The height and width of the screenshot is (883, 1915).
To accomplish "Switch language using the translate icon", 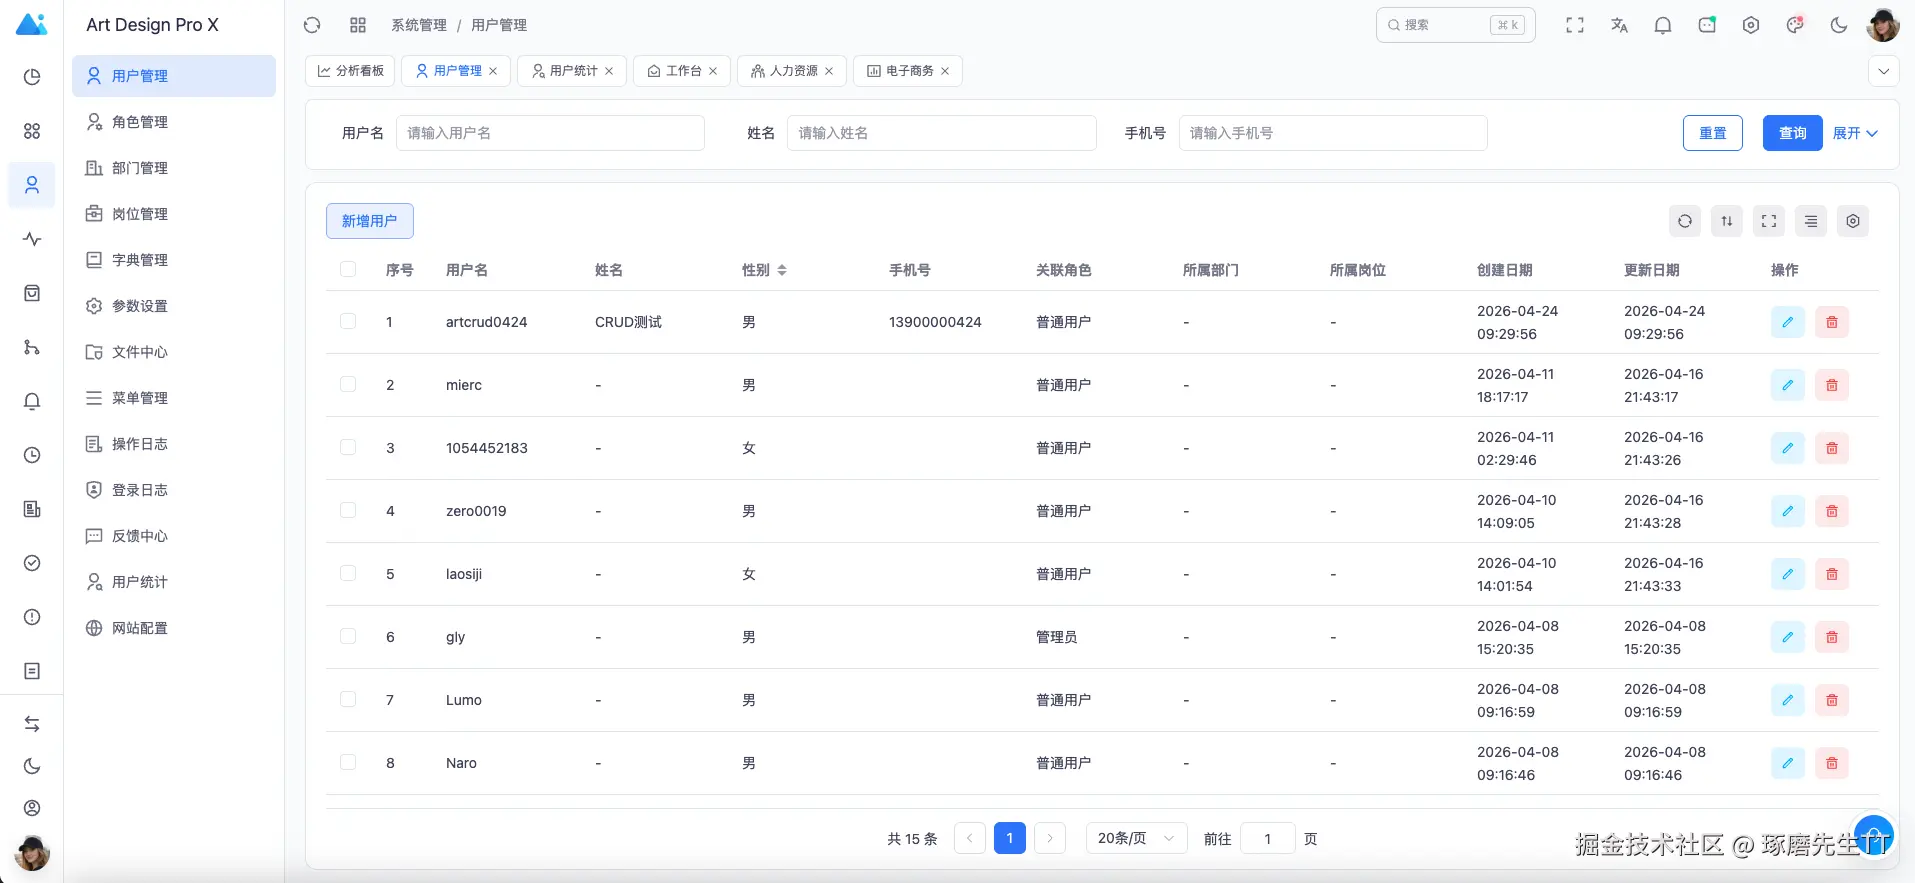I will pos(1619,25).
